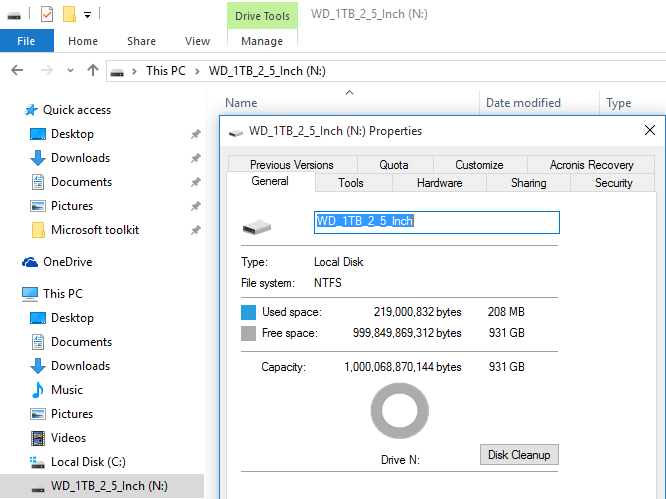Switch to Previous Versions tab in Properties
666x499 pixels.
292,164
